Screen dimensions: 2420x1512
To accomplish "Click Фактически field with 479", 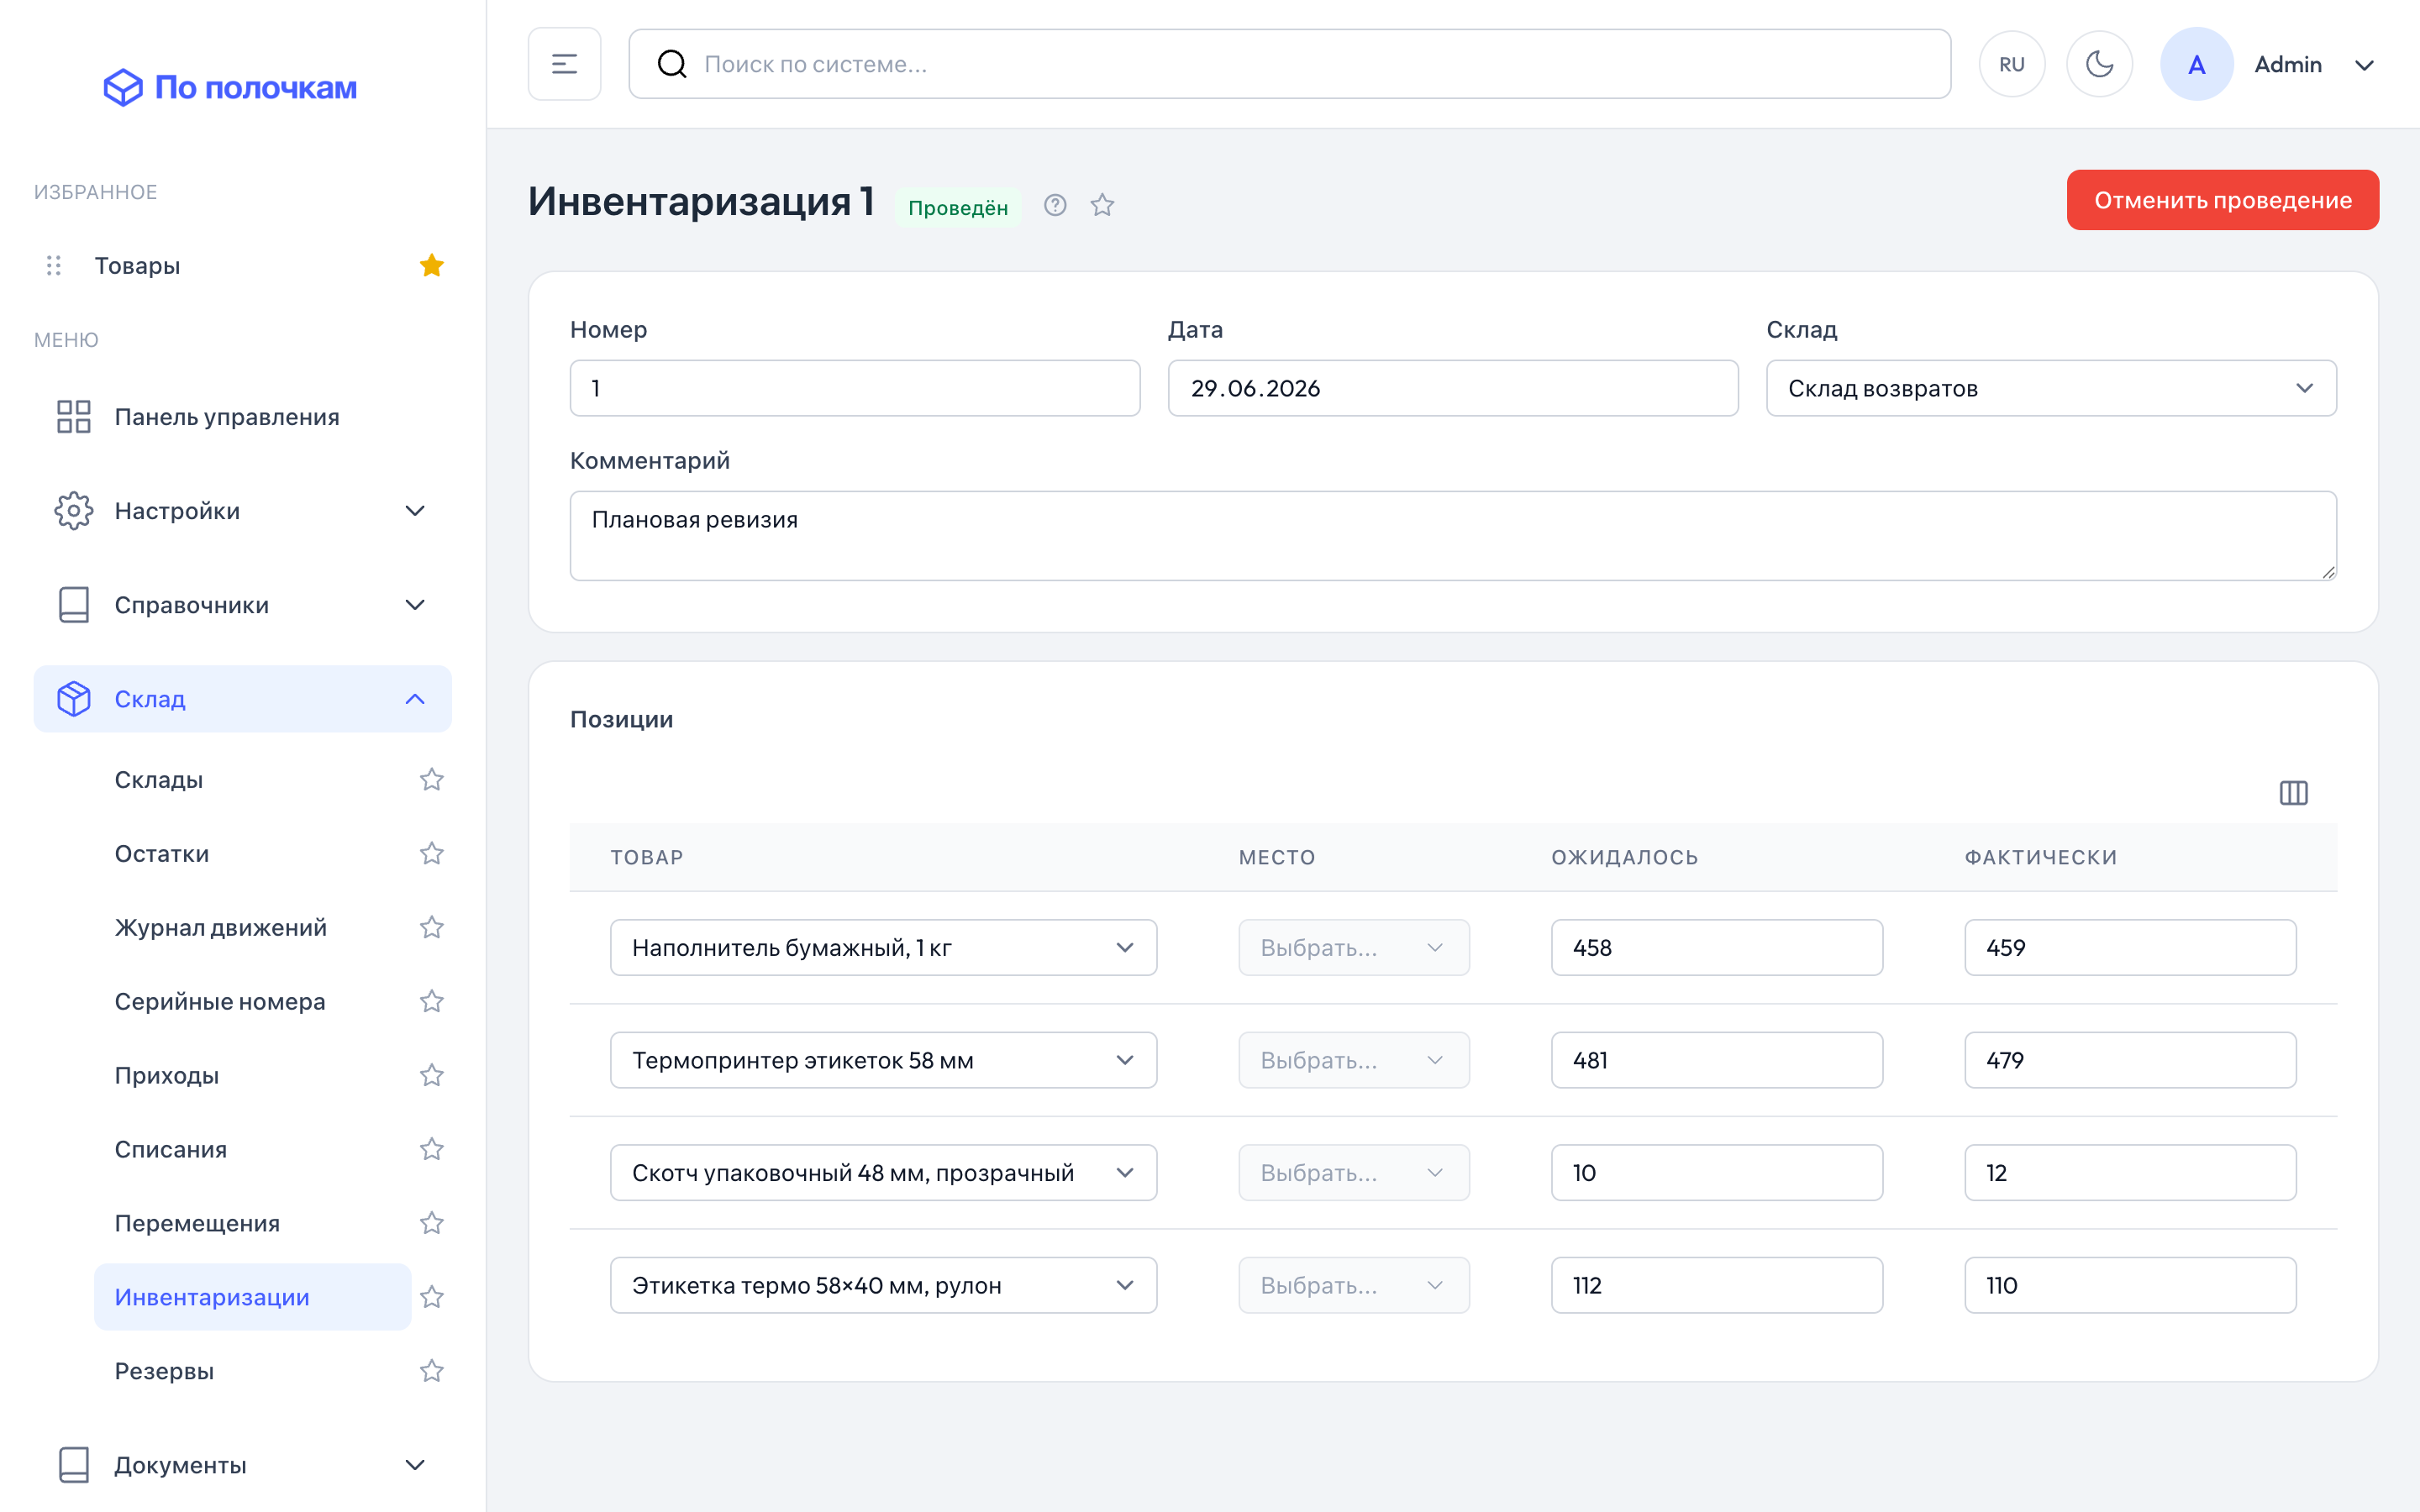I will tap(2130, 1060).
